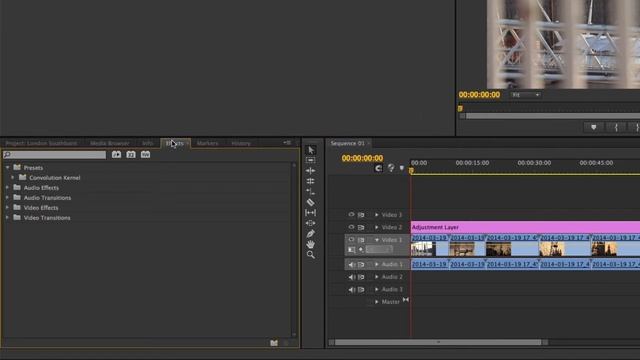Click Program monitor playhead marker
The image size is (640, 360).
(x=460, y=108)
